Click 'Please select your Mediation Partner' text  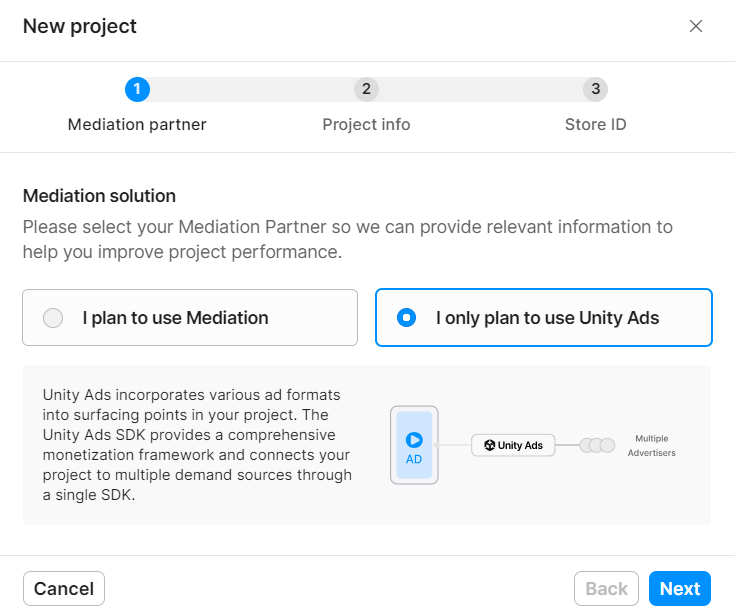tap(348, 239)
